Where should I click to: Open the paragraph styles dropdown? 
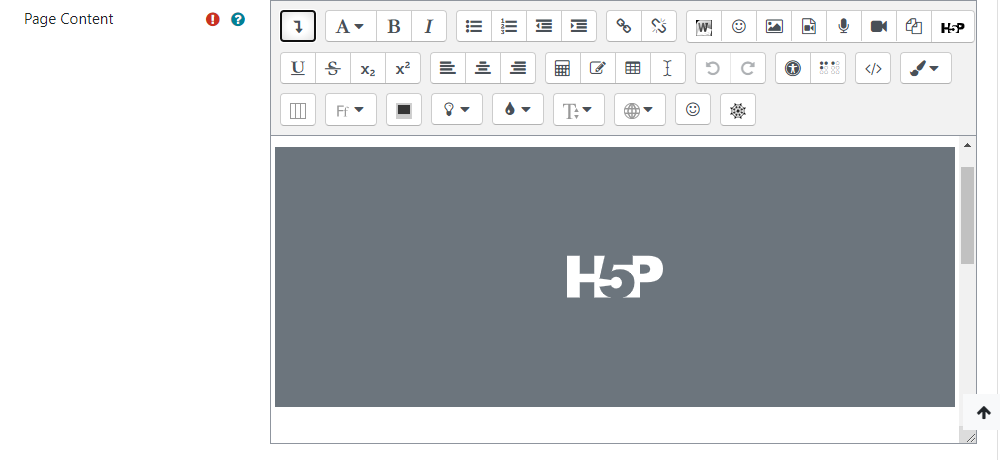351,26
